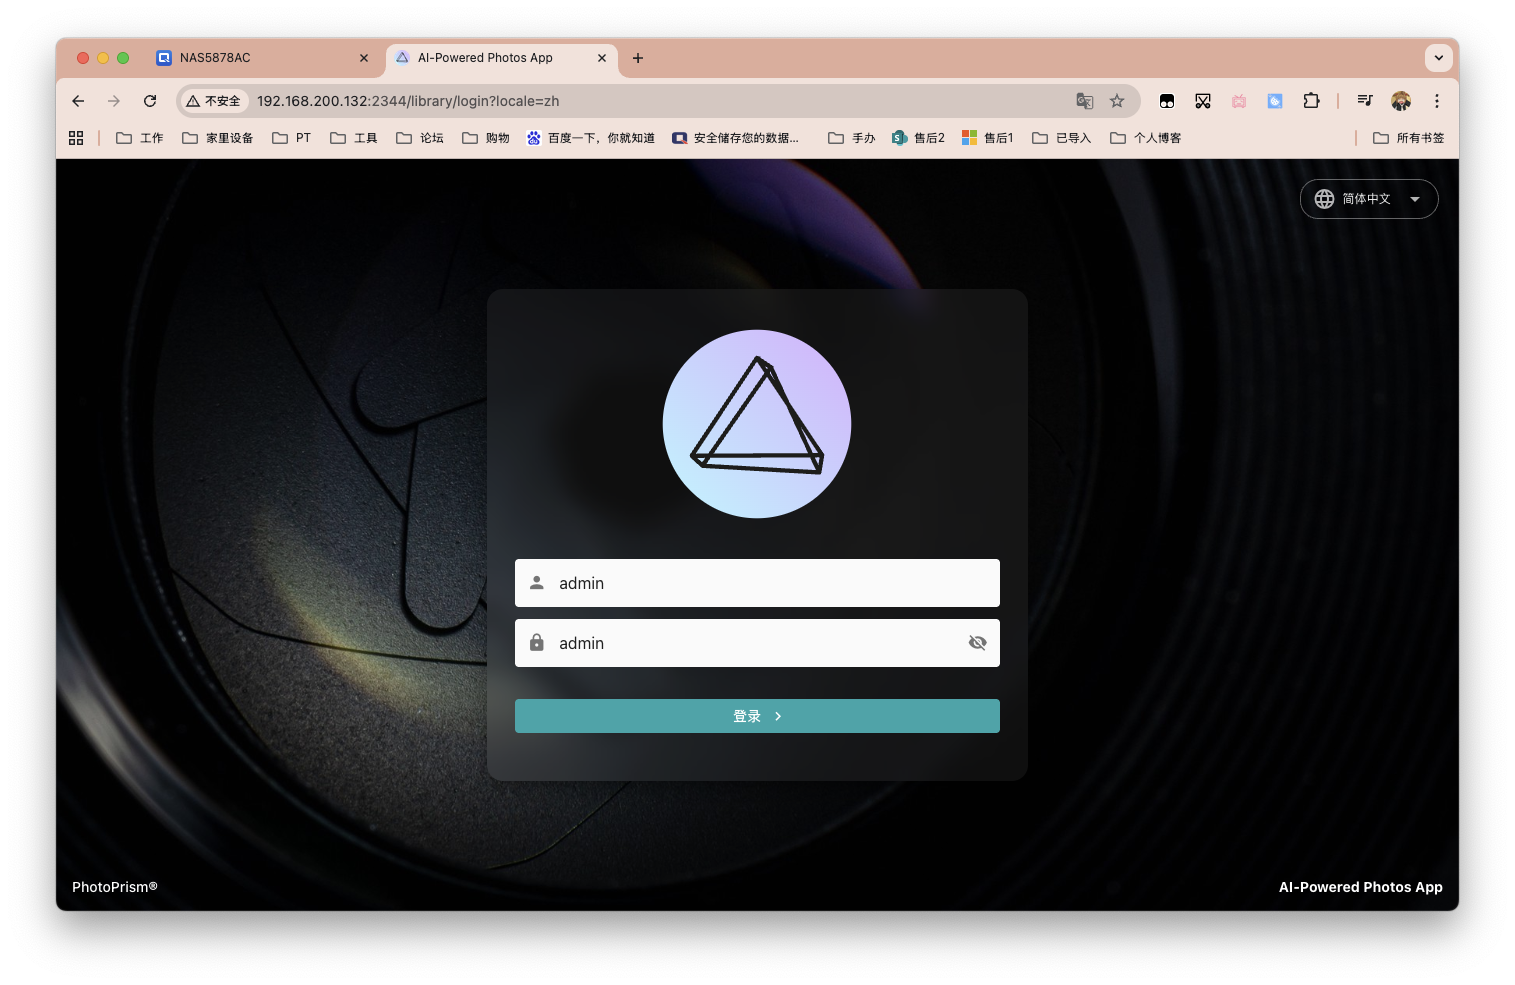Click the back navigation arrow
Image resolution: width=1515 pixels, height=985 pixels.
(x=78, y=101)
